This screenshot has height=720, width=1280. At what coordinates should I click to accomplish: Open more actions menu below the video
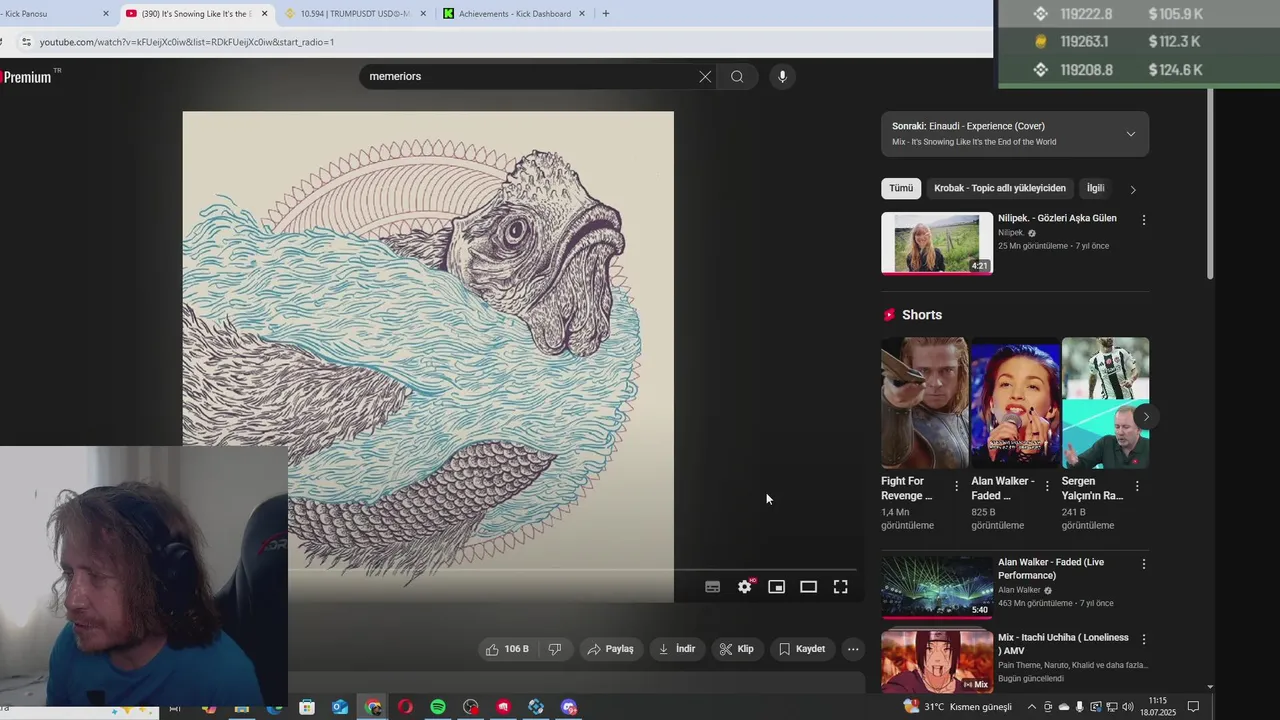853,649
